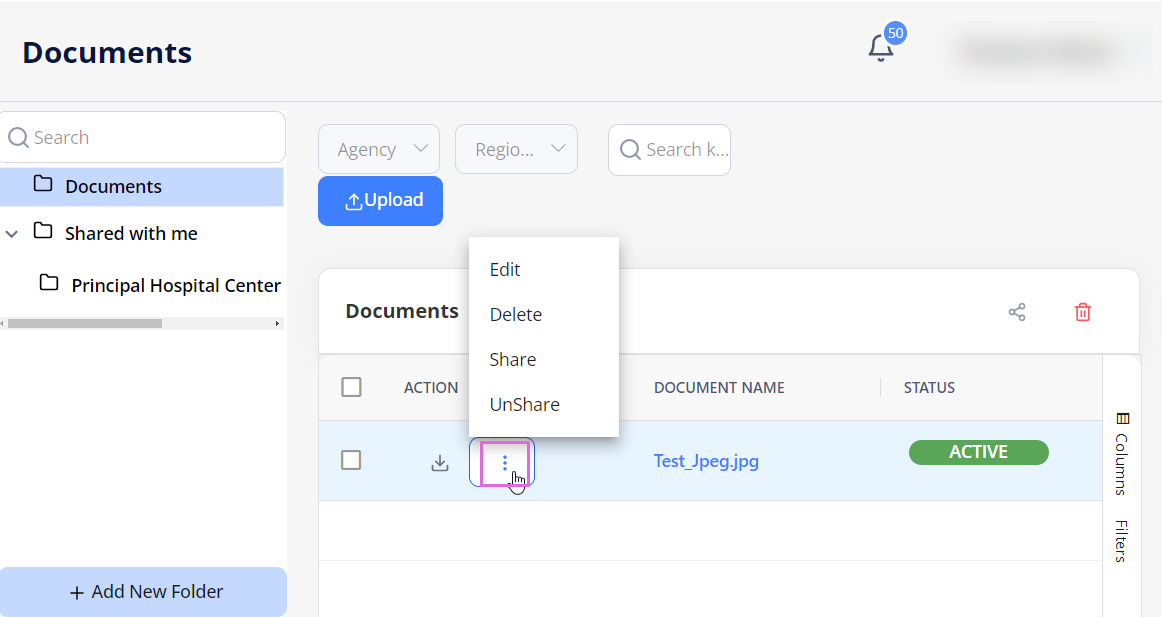
Task: Tick the select-all checkbox in table header
Action: click(351, 387)
